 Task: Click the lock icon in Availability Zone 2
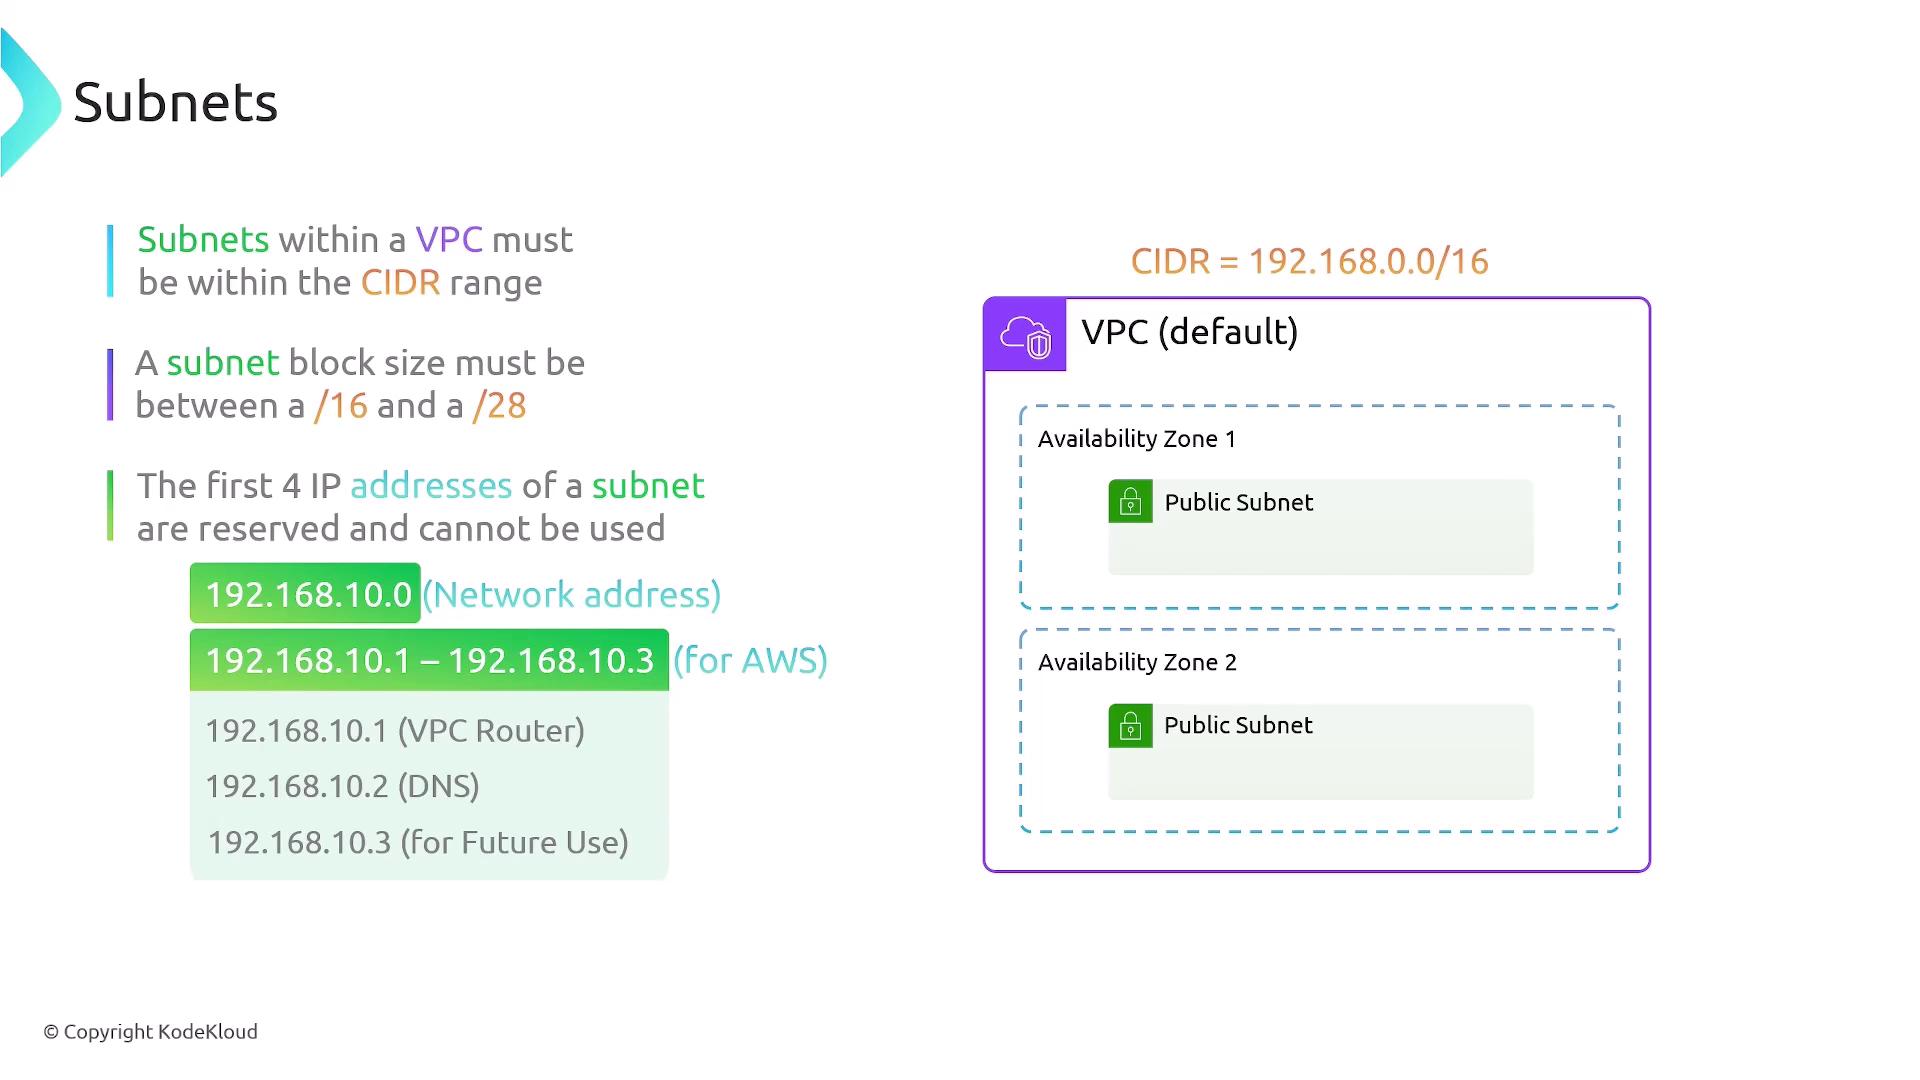click(1130, 726)
